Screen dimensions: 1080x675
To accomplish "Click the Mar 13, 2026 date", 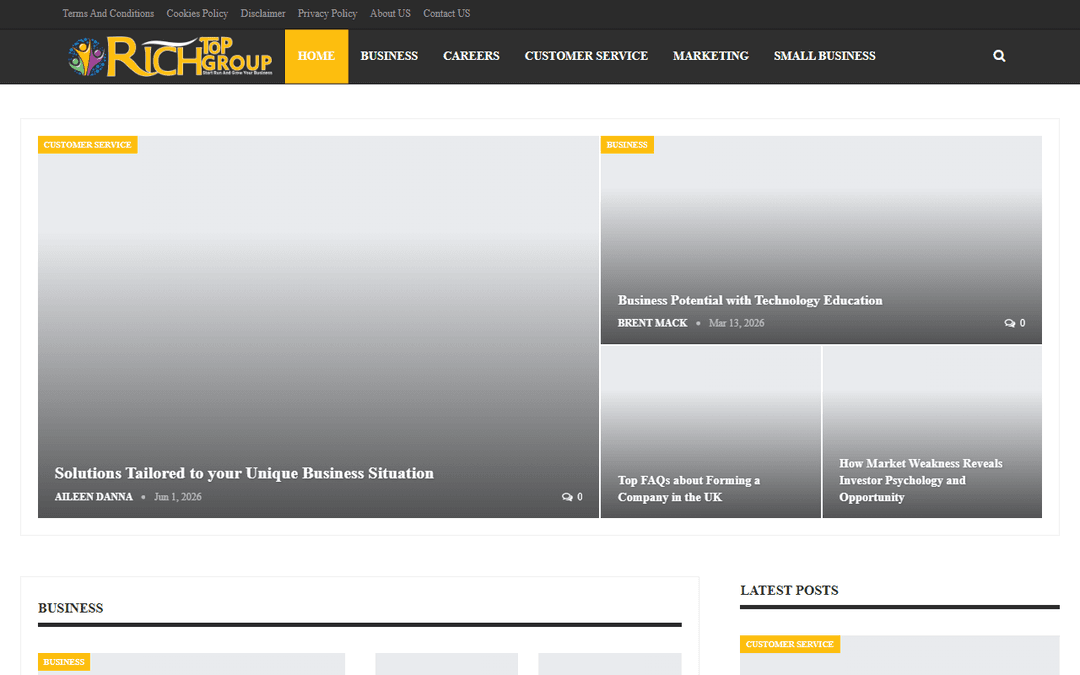I will click(x=736, y=323).
